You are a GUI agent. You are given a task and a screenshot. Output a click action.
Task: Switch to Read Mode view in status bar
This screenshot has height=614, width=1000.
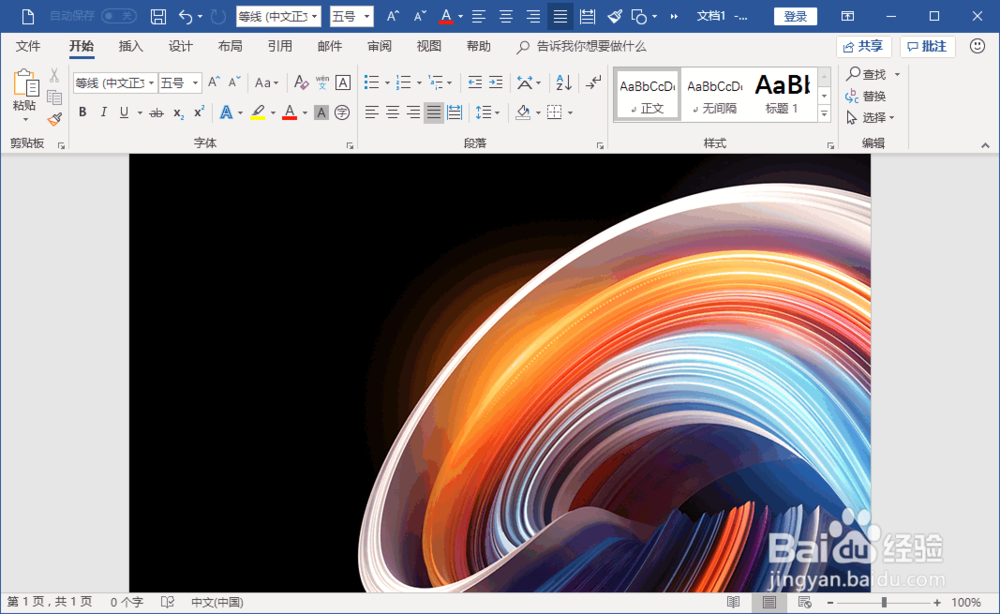(733, 603)
